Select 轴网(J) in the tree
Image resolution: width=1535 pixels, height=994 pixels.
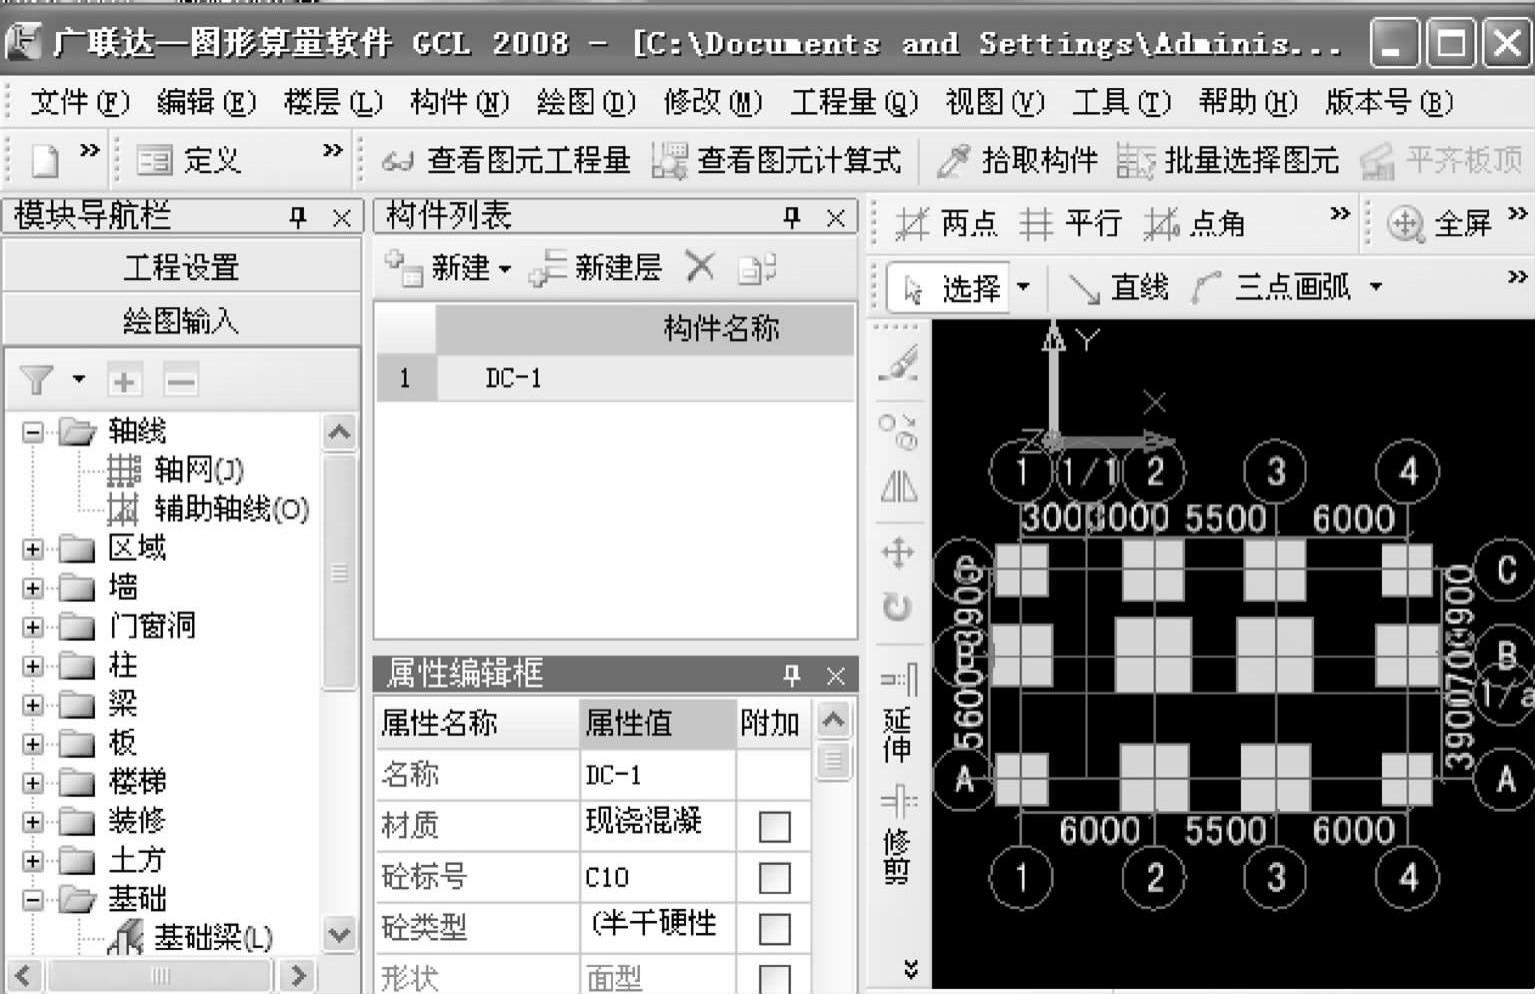point(177,470)
